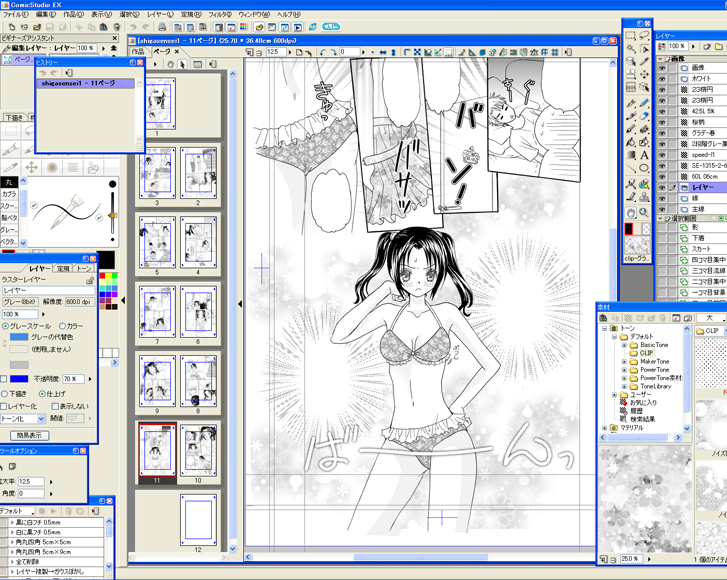Viewport: 727px width, 580px height.
Task: Select the PowerTone folder
Action: (x=654, y=370)
